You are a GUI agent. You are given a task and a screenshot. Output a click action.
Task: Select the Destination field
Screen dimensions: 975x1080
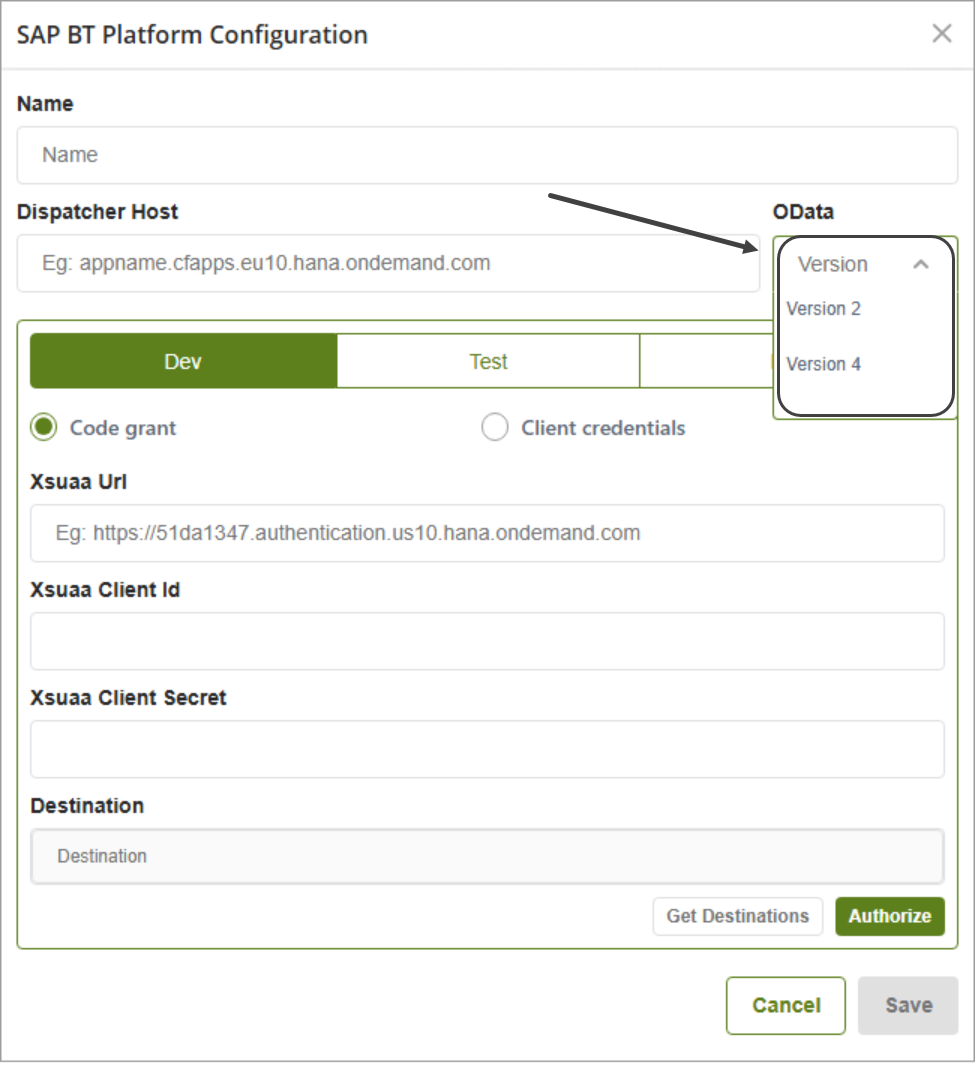487,856
